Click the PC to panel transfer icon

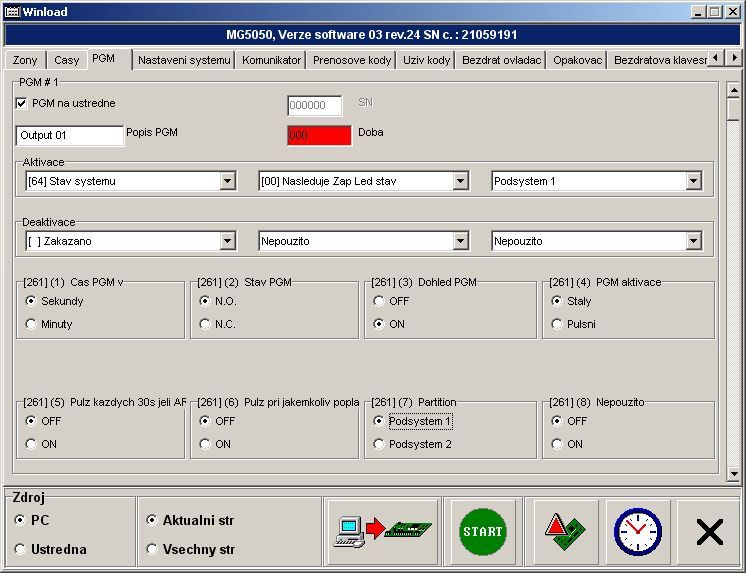tap(382, 532)
